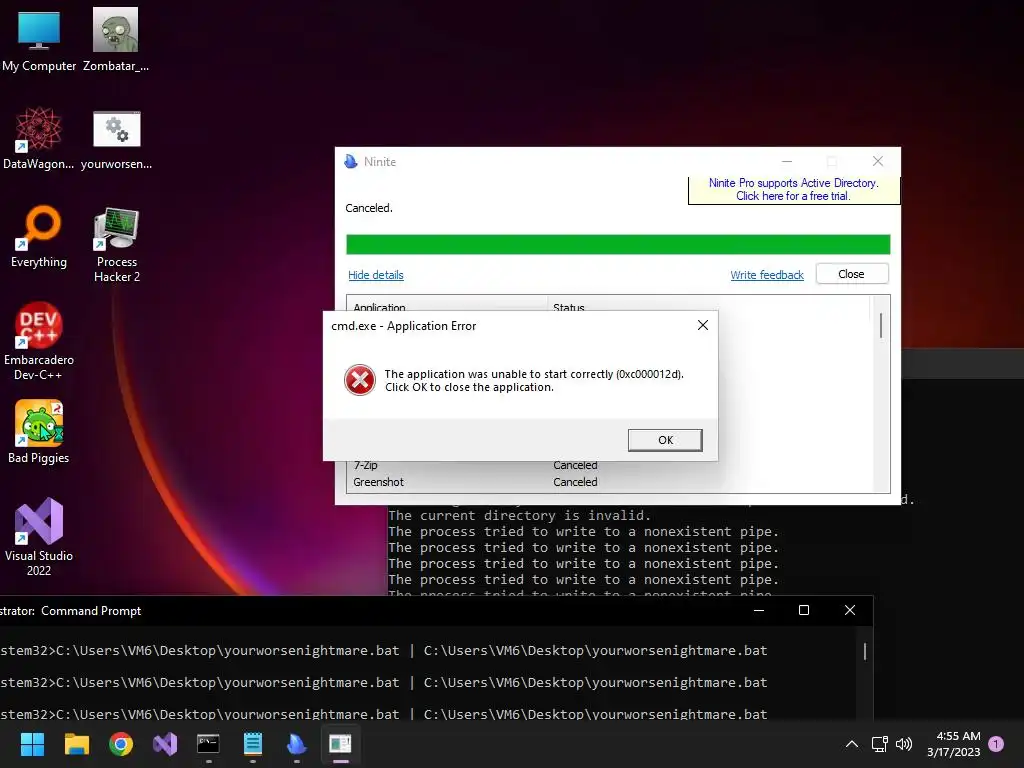
Task: Open the Bad Piggies shortcut
Action: 39,432
